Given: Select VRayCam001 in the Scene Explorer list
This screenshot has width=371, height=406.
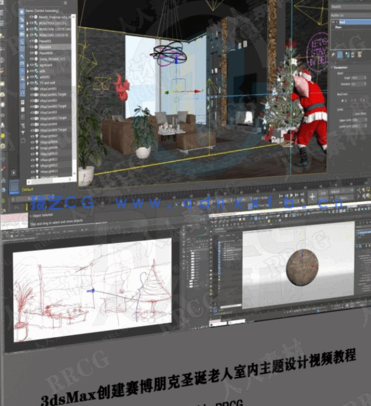Looking at the screenshot, I should click(49, 89).
